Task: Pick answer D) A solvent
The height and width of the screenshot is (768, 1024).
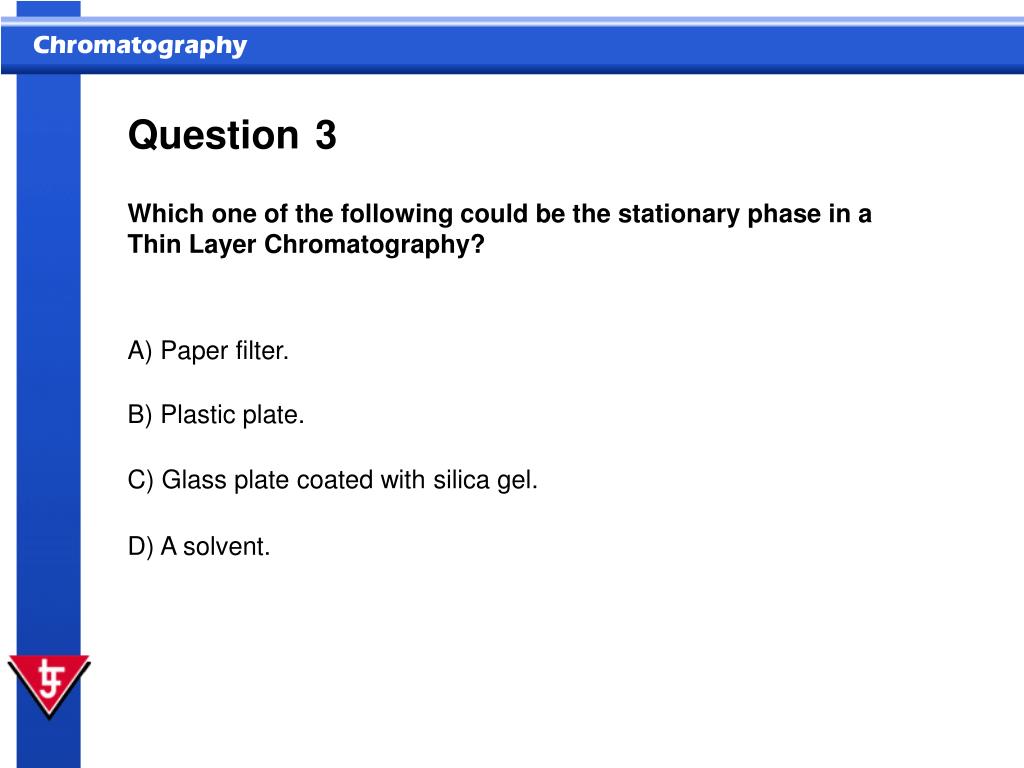Action: coord(199,547)
